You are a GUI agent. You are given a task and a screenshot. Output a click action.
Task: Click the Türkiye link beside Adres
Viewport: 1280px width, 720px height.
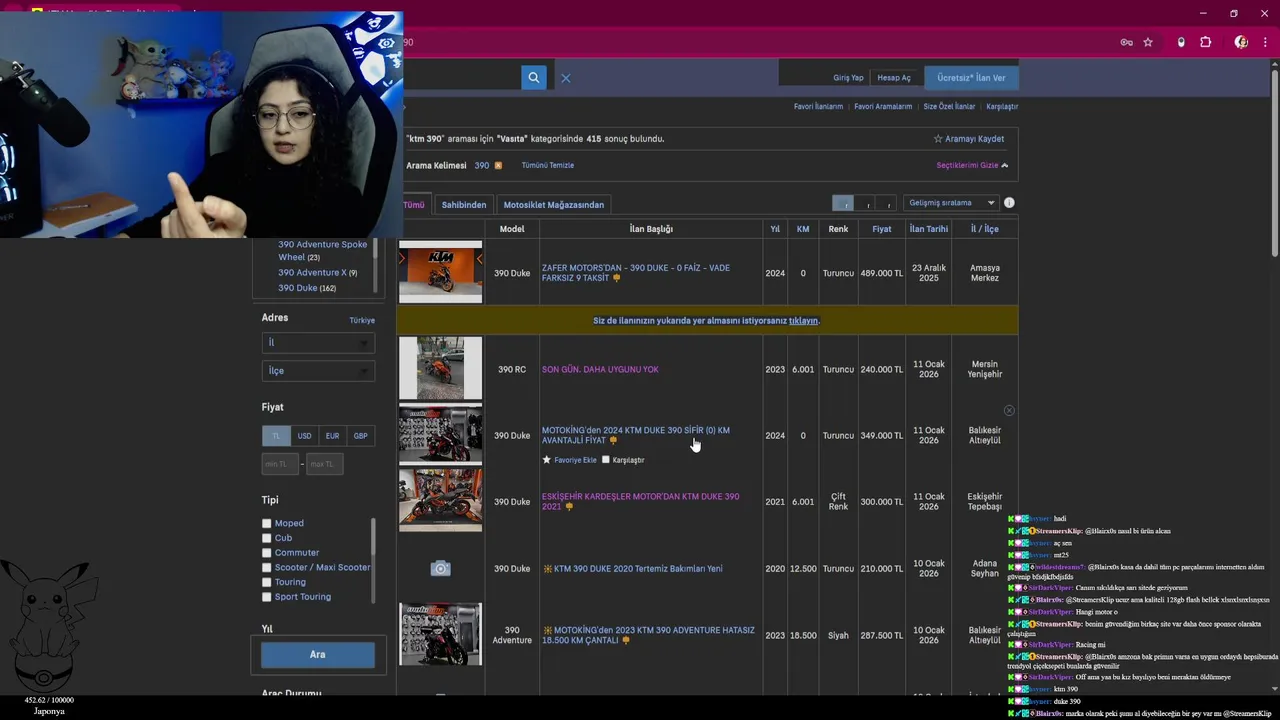[362, 320]
